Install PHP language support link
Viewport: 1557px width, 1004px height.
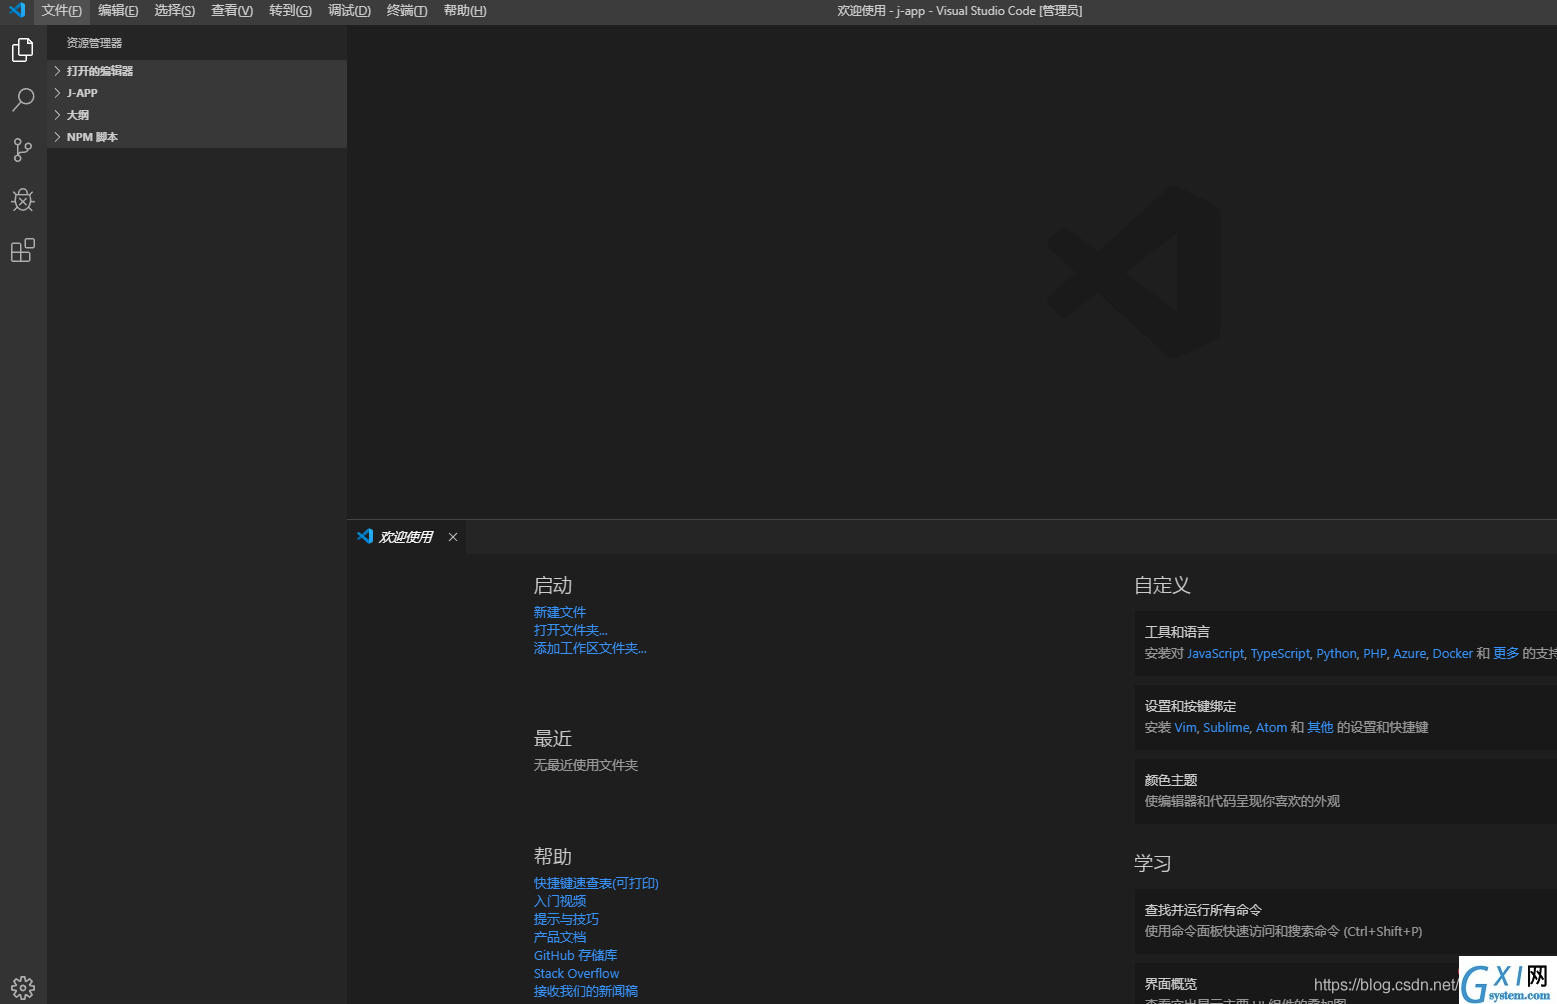pos(1375,653)
